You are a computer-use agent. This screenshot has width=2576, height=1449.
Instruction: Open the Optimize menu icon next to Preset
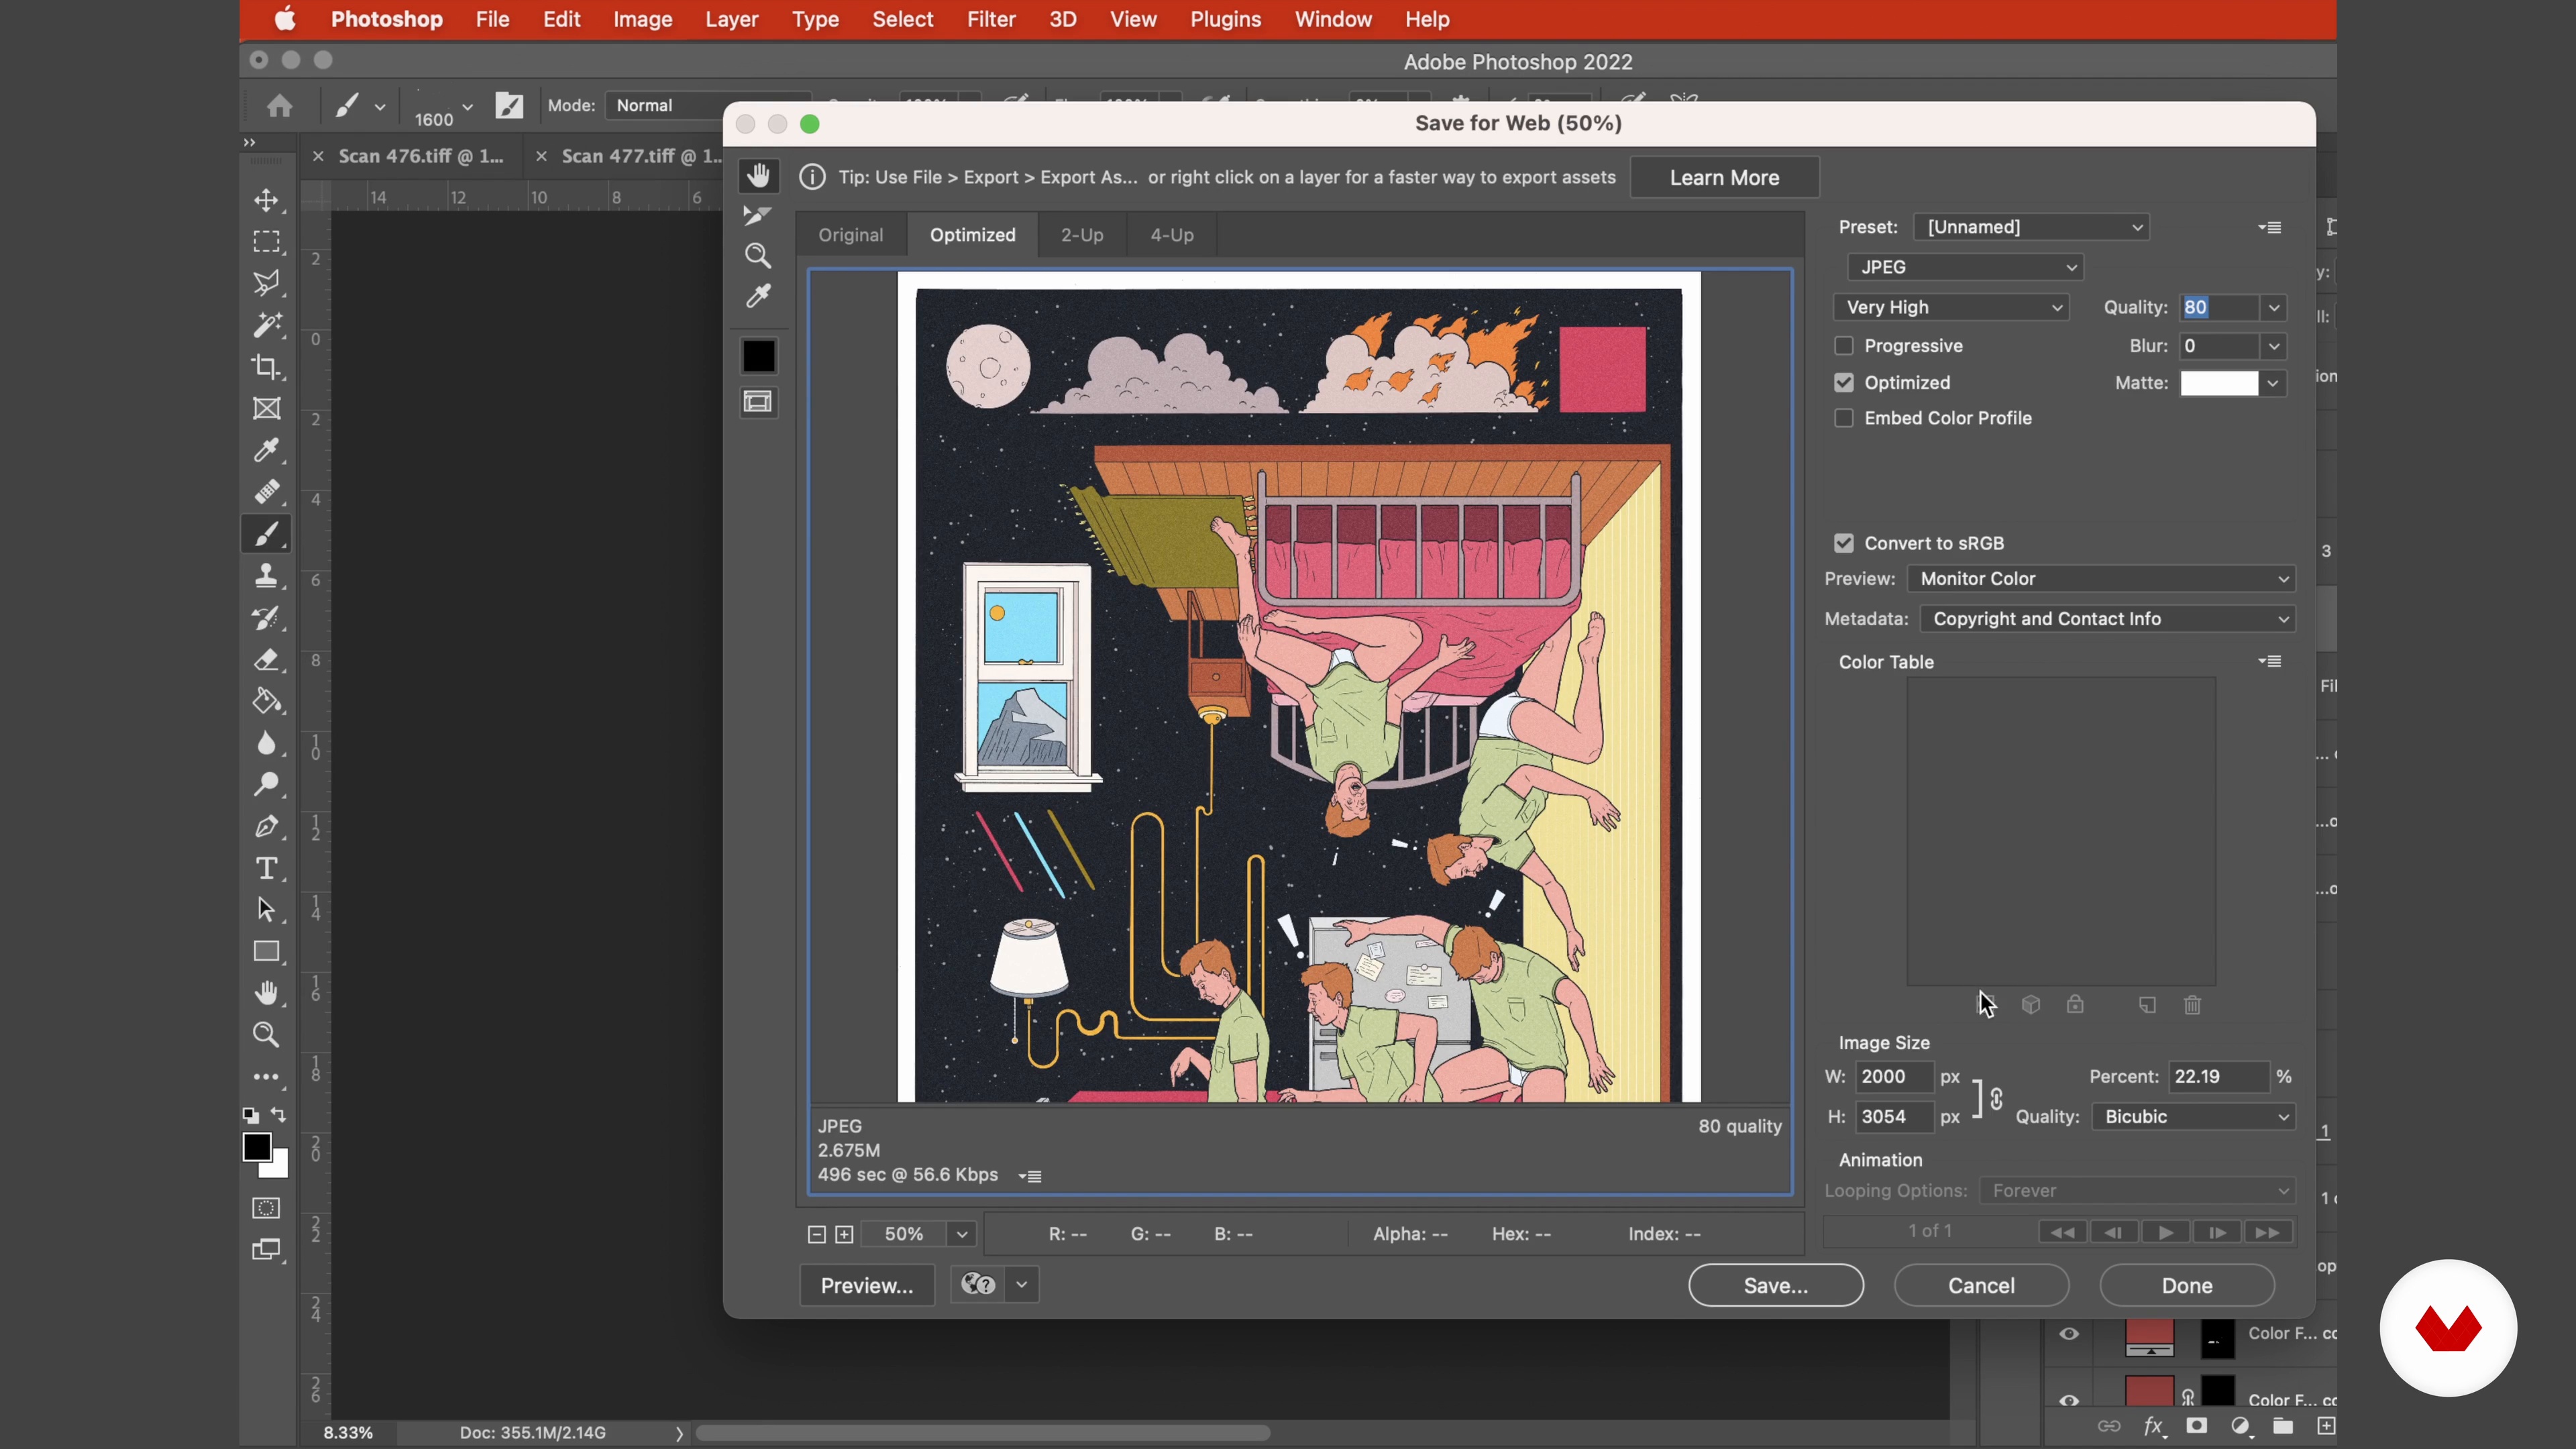click(x=2270, y=227)
